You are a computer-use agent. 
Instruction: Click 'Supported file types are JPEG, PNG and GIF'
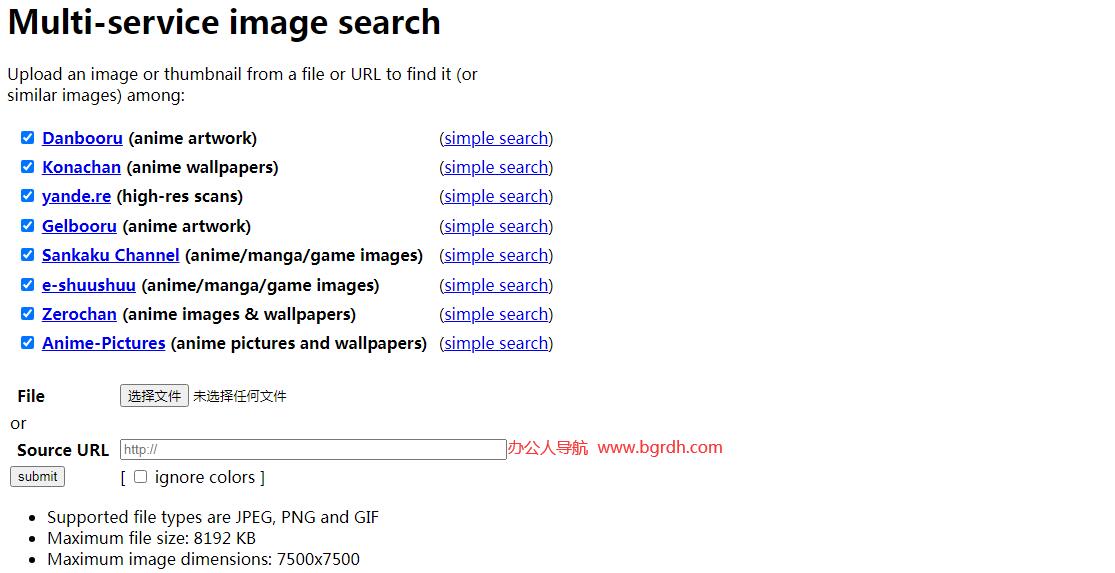coord(213,517)
